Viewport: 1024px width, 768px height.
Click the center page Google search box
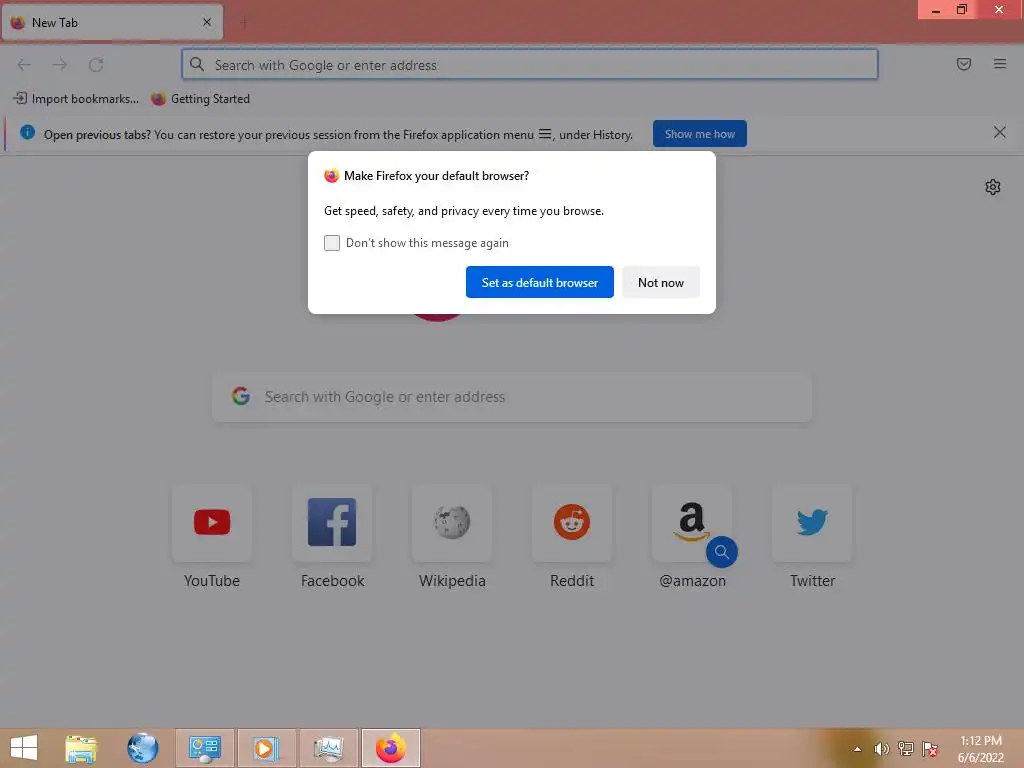pos(512,397)
